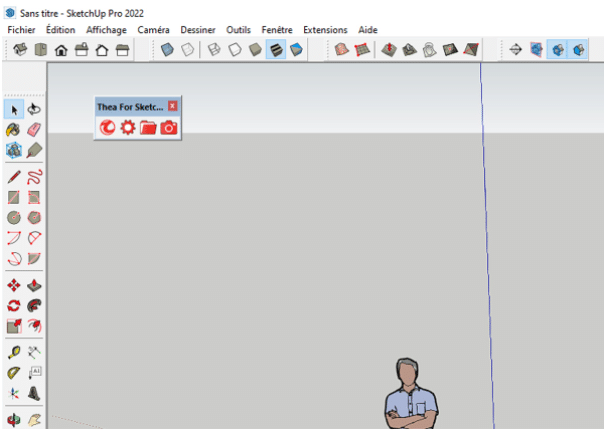Viewport: 606px width, 430px height.
Task: Select the Sandbox Smoove tool
Action: (389, 49)
